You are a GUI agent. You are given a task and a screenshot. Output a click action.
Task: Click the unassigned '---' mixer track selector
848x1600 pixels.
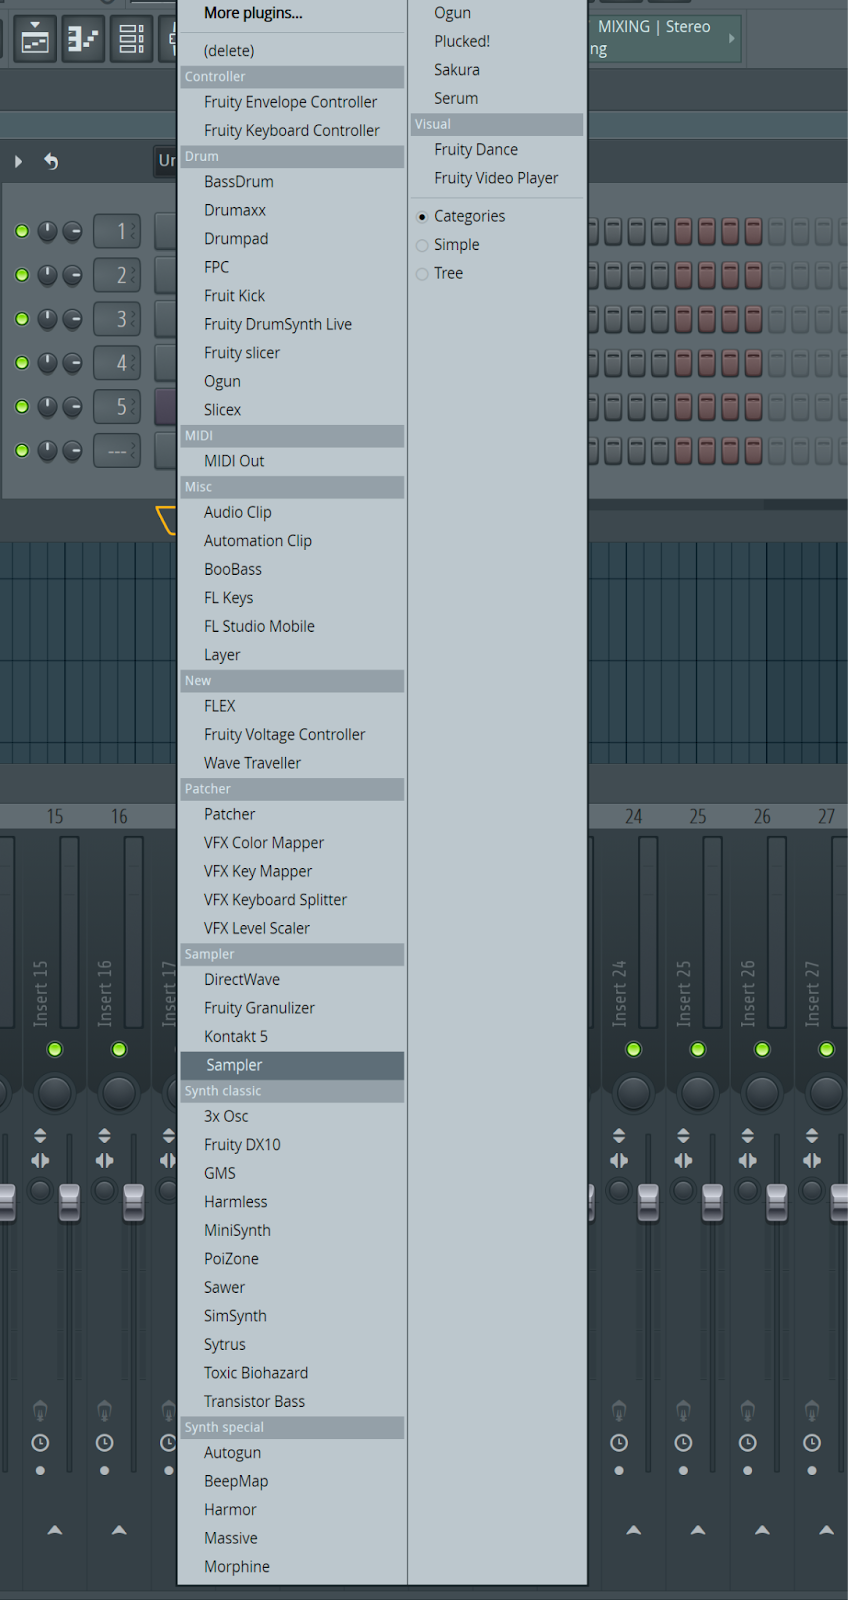tap(117, 451)
